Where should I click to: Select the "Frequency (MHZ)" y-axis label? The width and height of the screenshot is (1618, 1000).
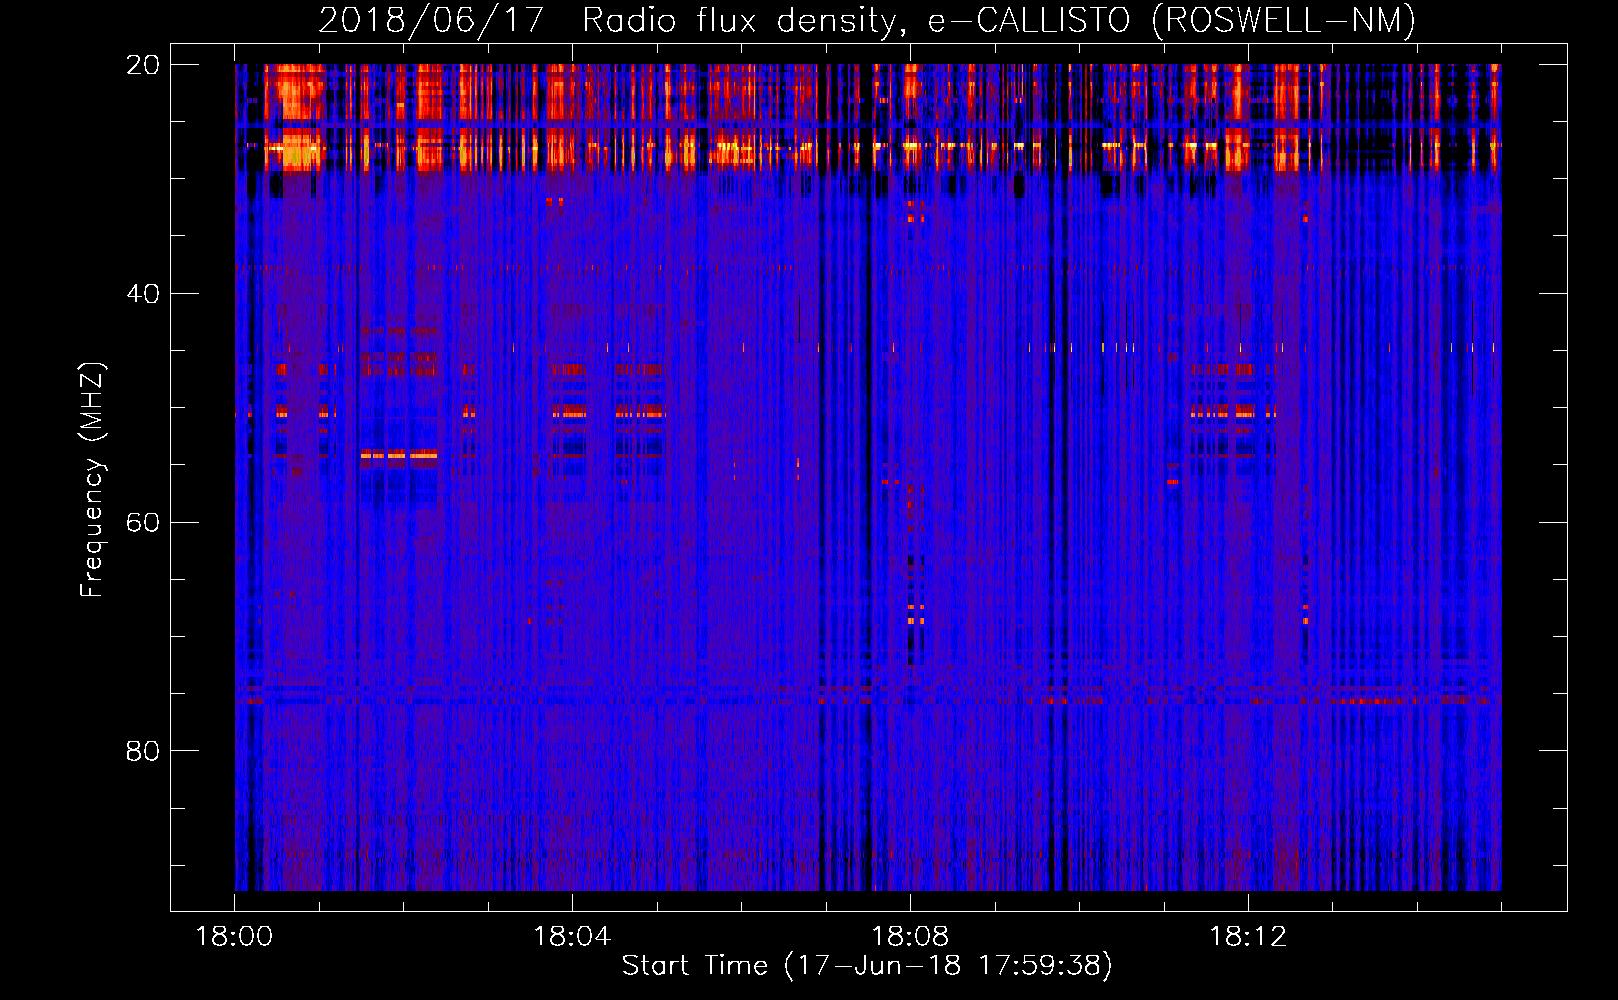pyautogui.click(x=92, y=480)
